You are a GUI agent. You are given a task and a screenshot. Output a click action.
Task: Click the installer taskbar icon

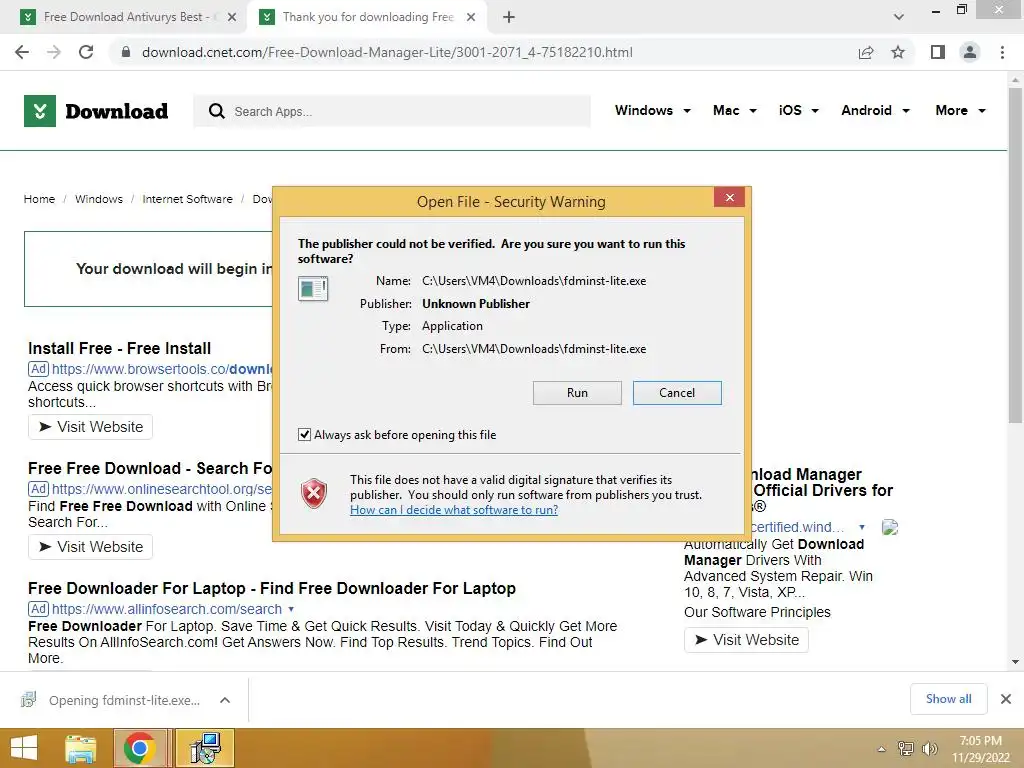tap(205, 748)
